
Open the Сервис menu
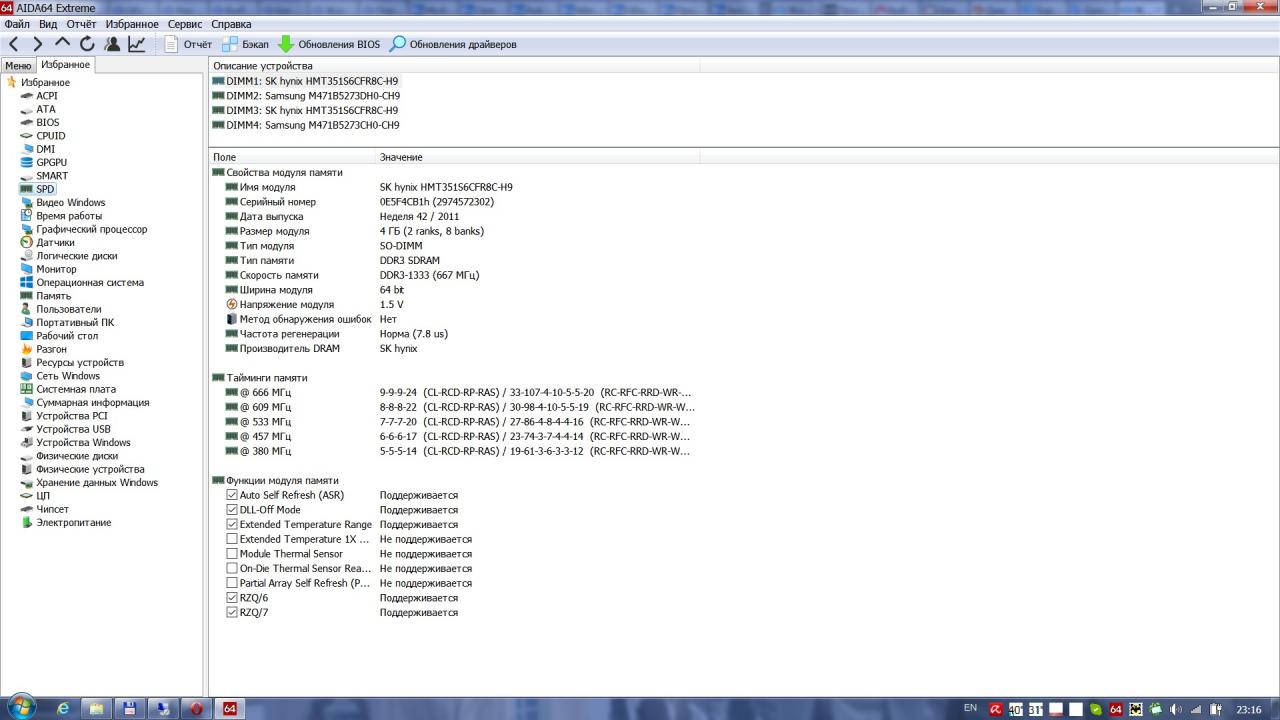pos(184,23)
